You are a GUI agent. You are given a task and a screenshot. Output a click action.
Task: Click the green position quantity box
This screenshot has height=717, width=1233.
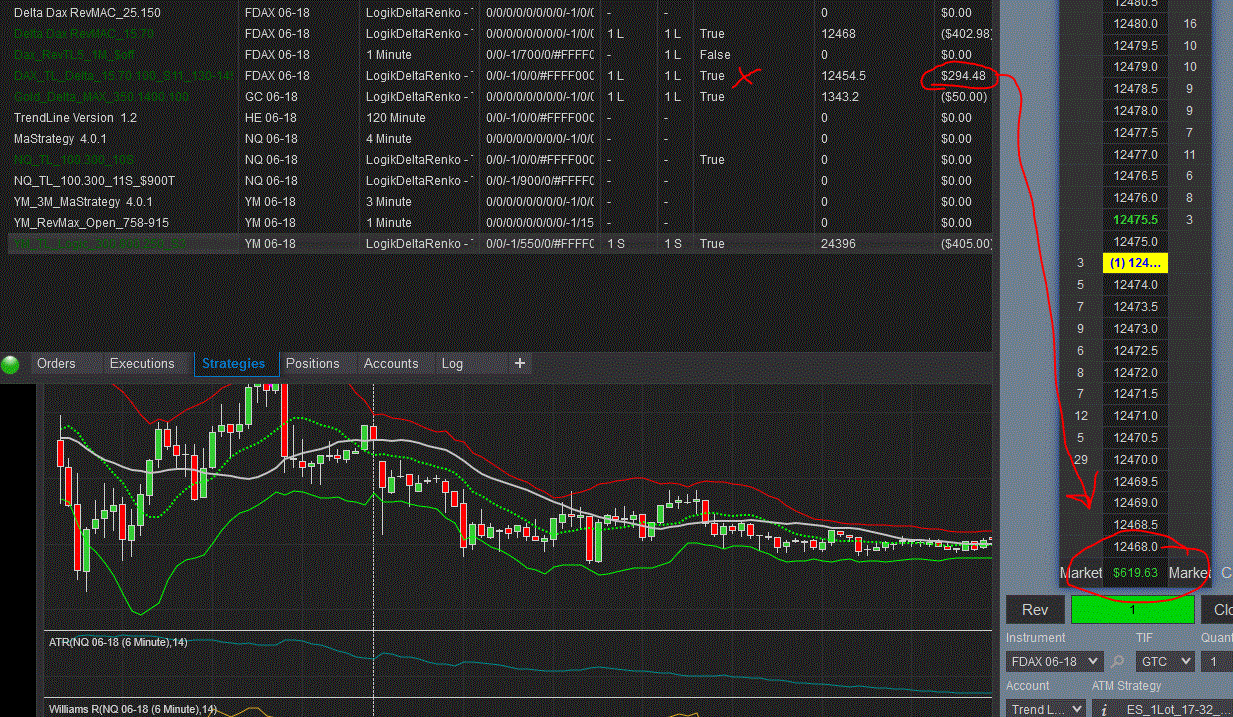[x=1132, y=610]
